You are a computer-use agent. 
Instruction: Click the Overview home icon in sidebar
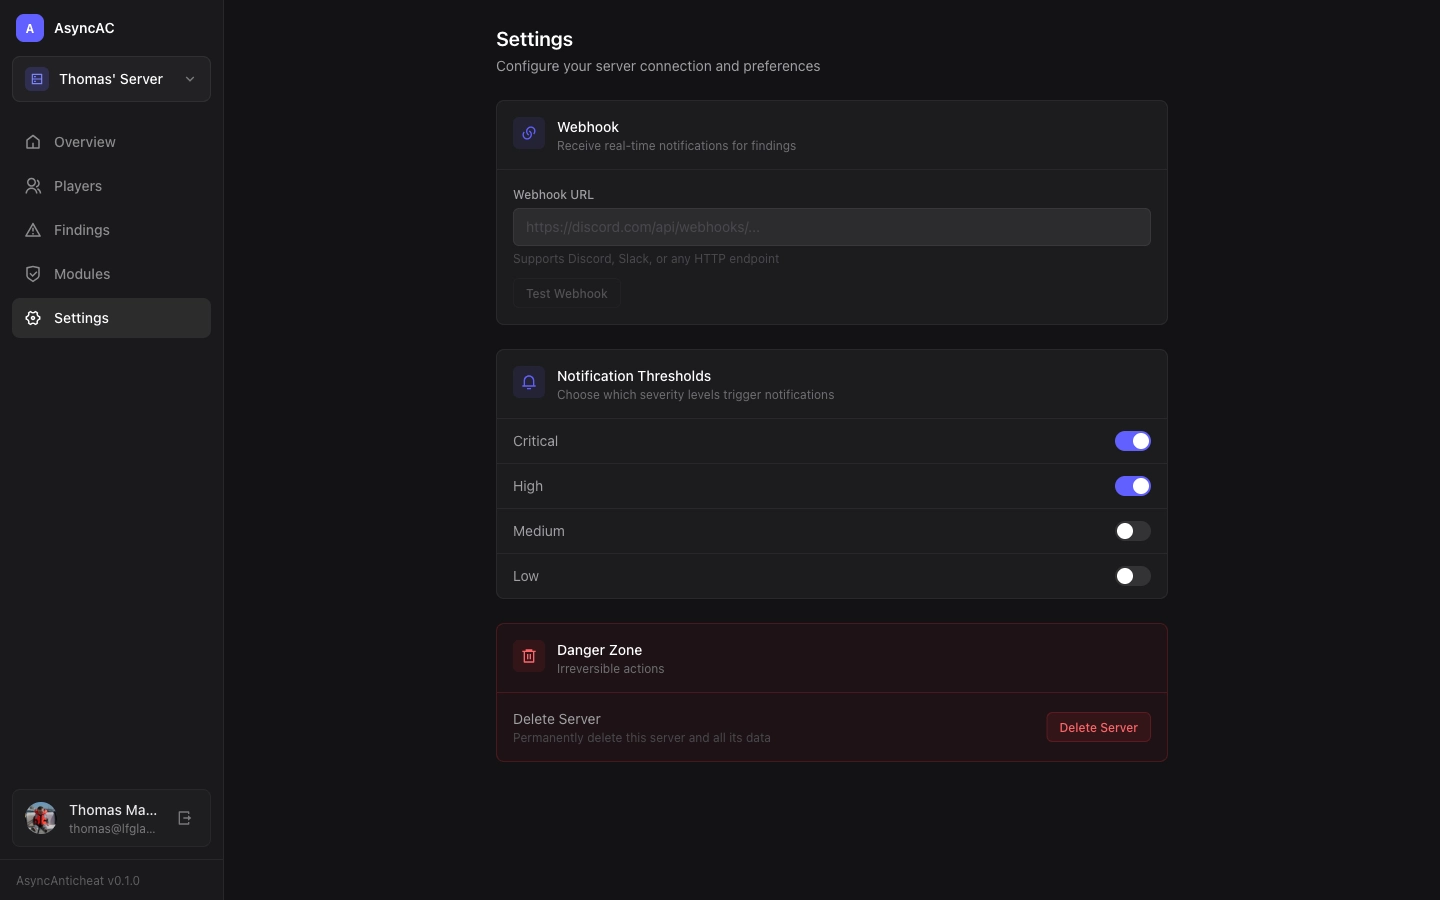click(33, 142)
